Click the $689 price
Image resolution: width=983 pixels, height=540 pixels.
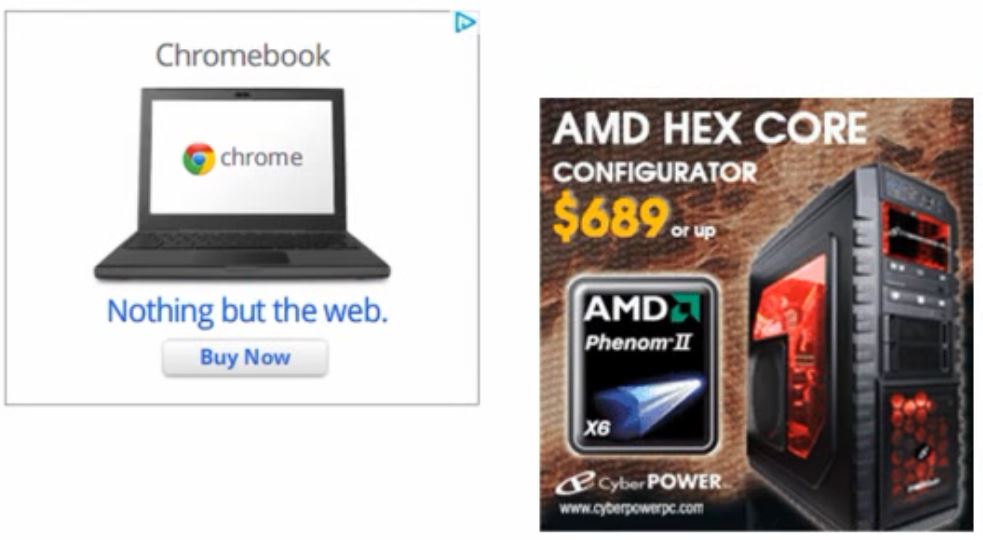[x=611, y=218]
